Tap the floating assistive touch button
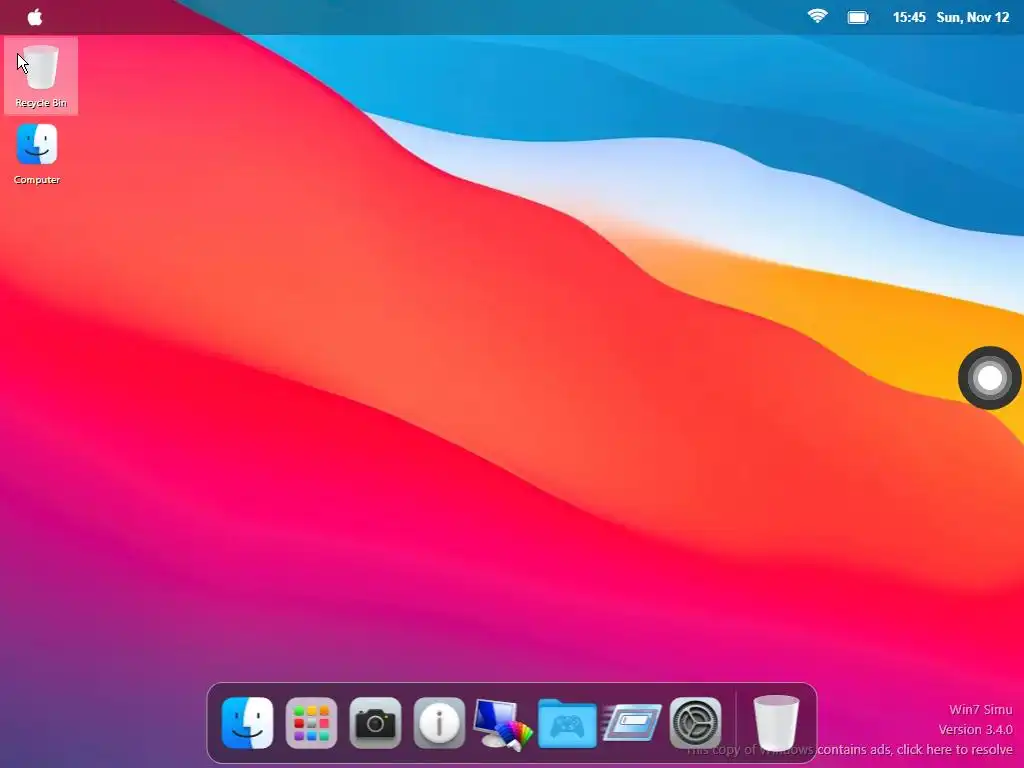1024x768 pixels. [989, 378]
